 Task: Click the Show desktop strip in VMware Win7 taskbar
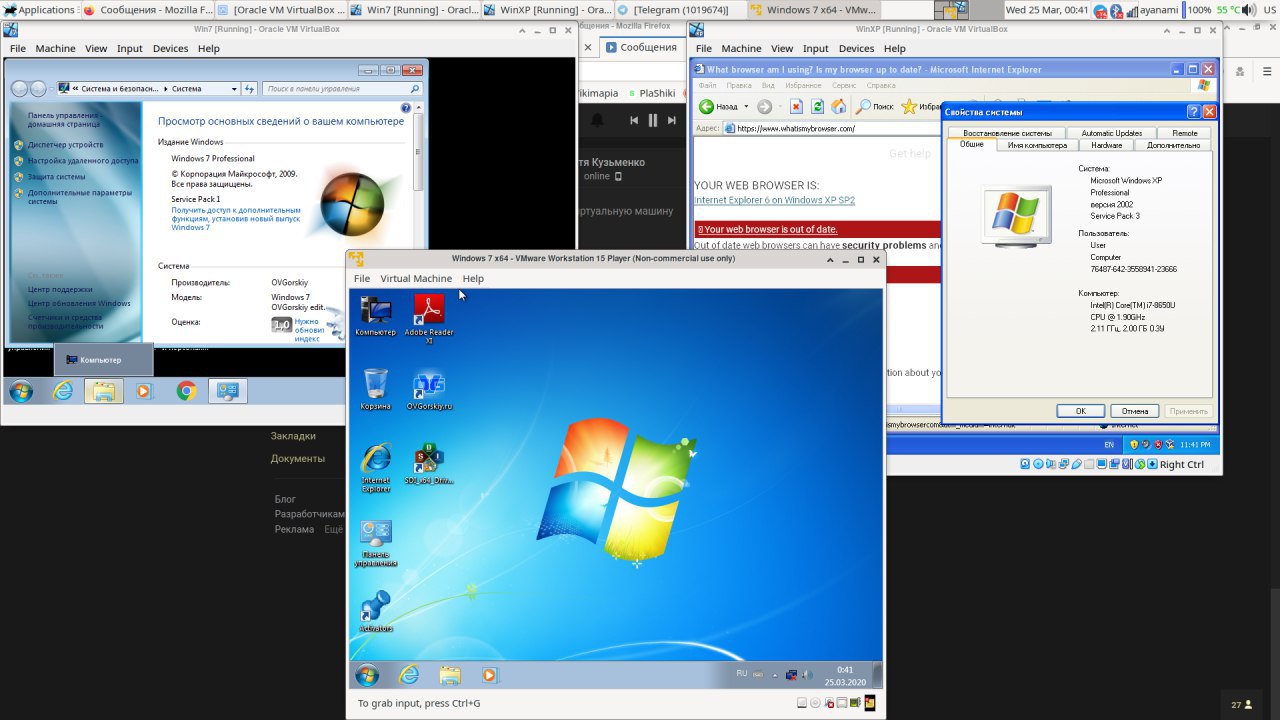[877, 675]
